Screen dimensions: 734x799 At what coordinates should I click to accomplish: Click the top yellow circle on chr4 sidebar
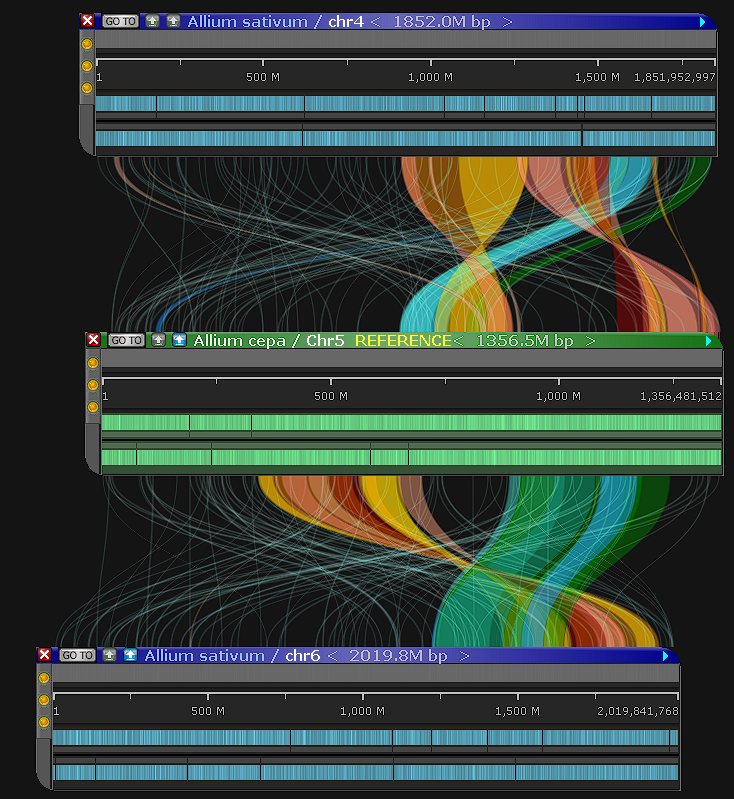click(x=87, y=44)
